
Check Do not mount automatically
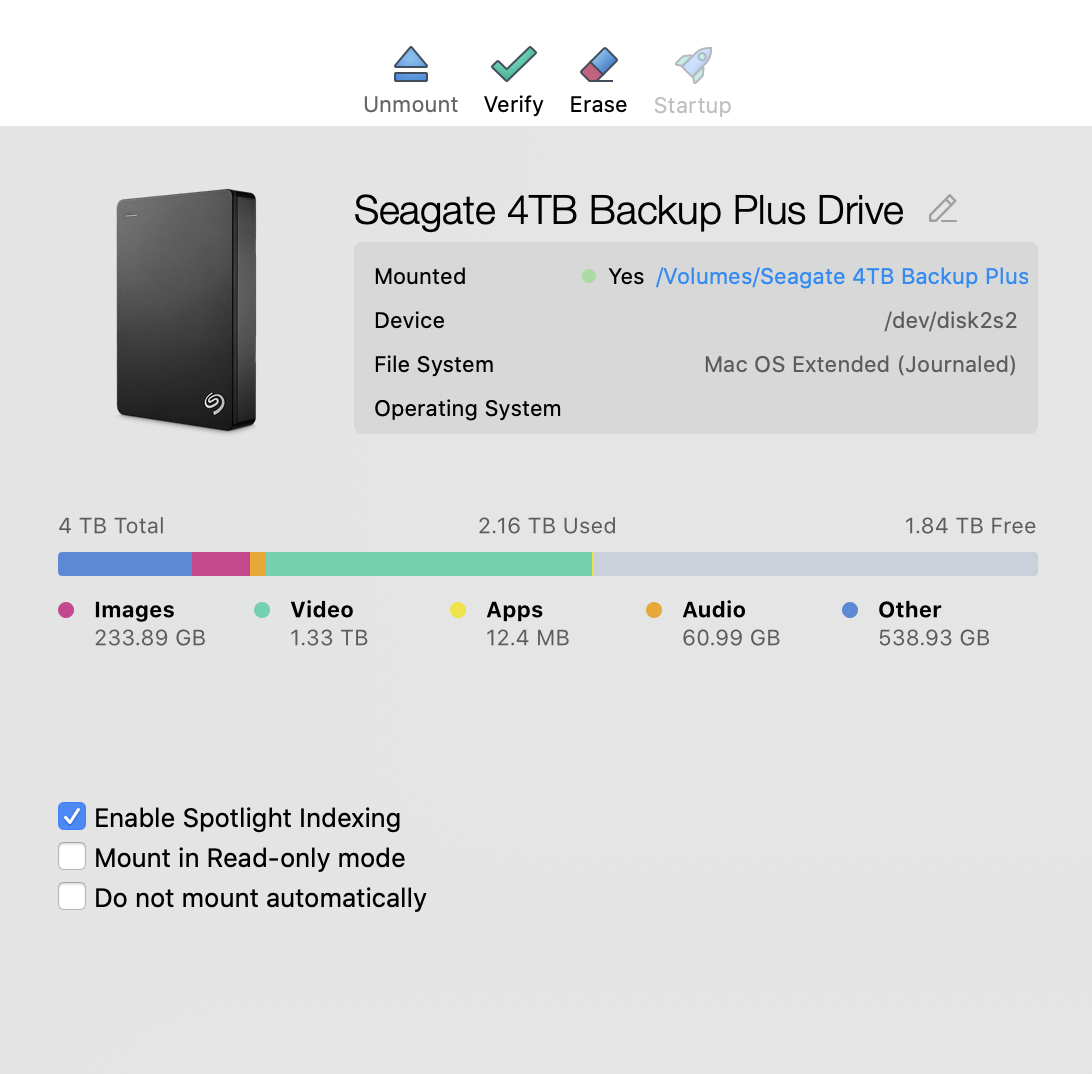(x=72, y=896)
